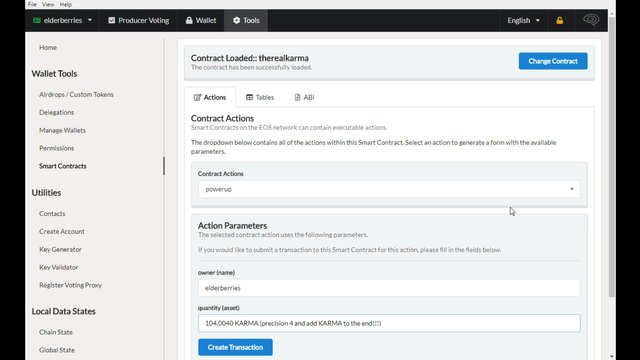Click the quantity (asset) input field
Image resolution: width=640 pixels, height=360 pixels.
(x=389, y=323)
